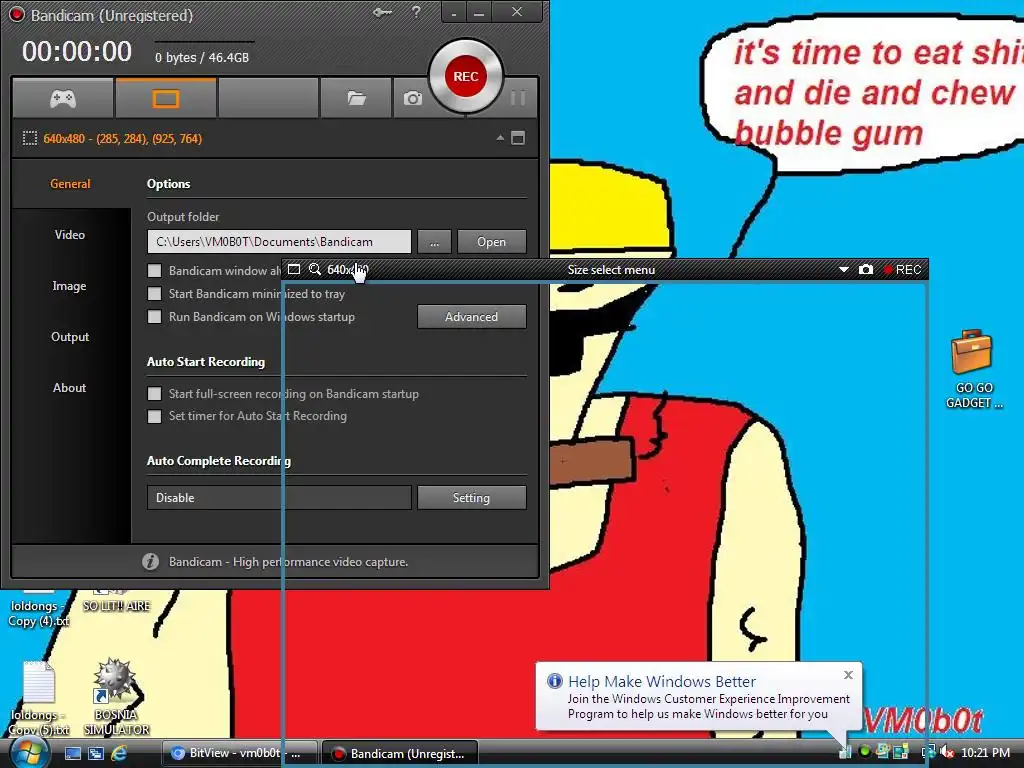Screen dimensions: 1024x768
Task: Take a screenshot with Bandicam camera icon
Action: [412, 99]
